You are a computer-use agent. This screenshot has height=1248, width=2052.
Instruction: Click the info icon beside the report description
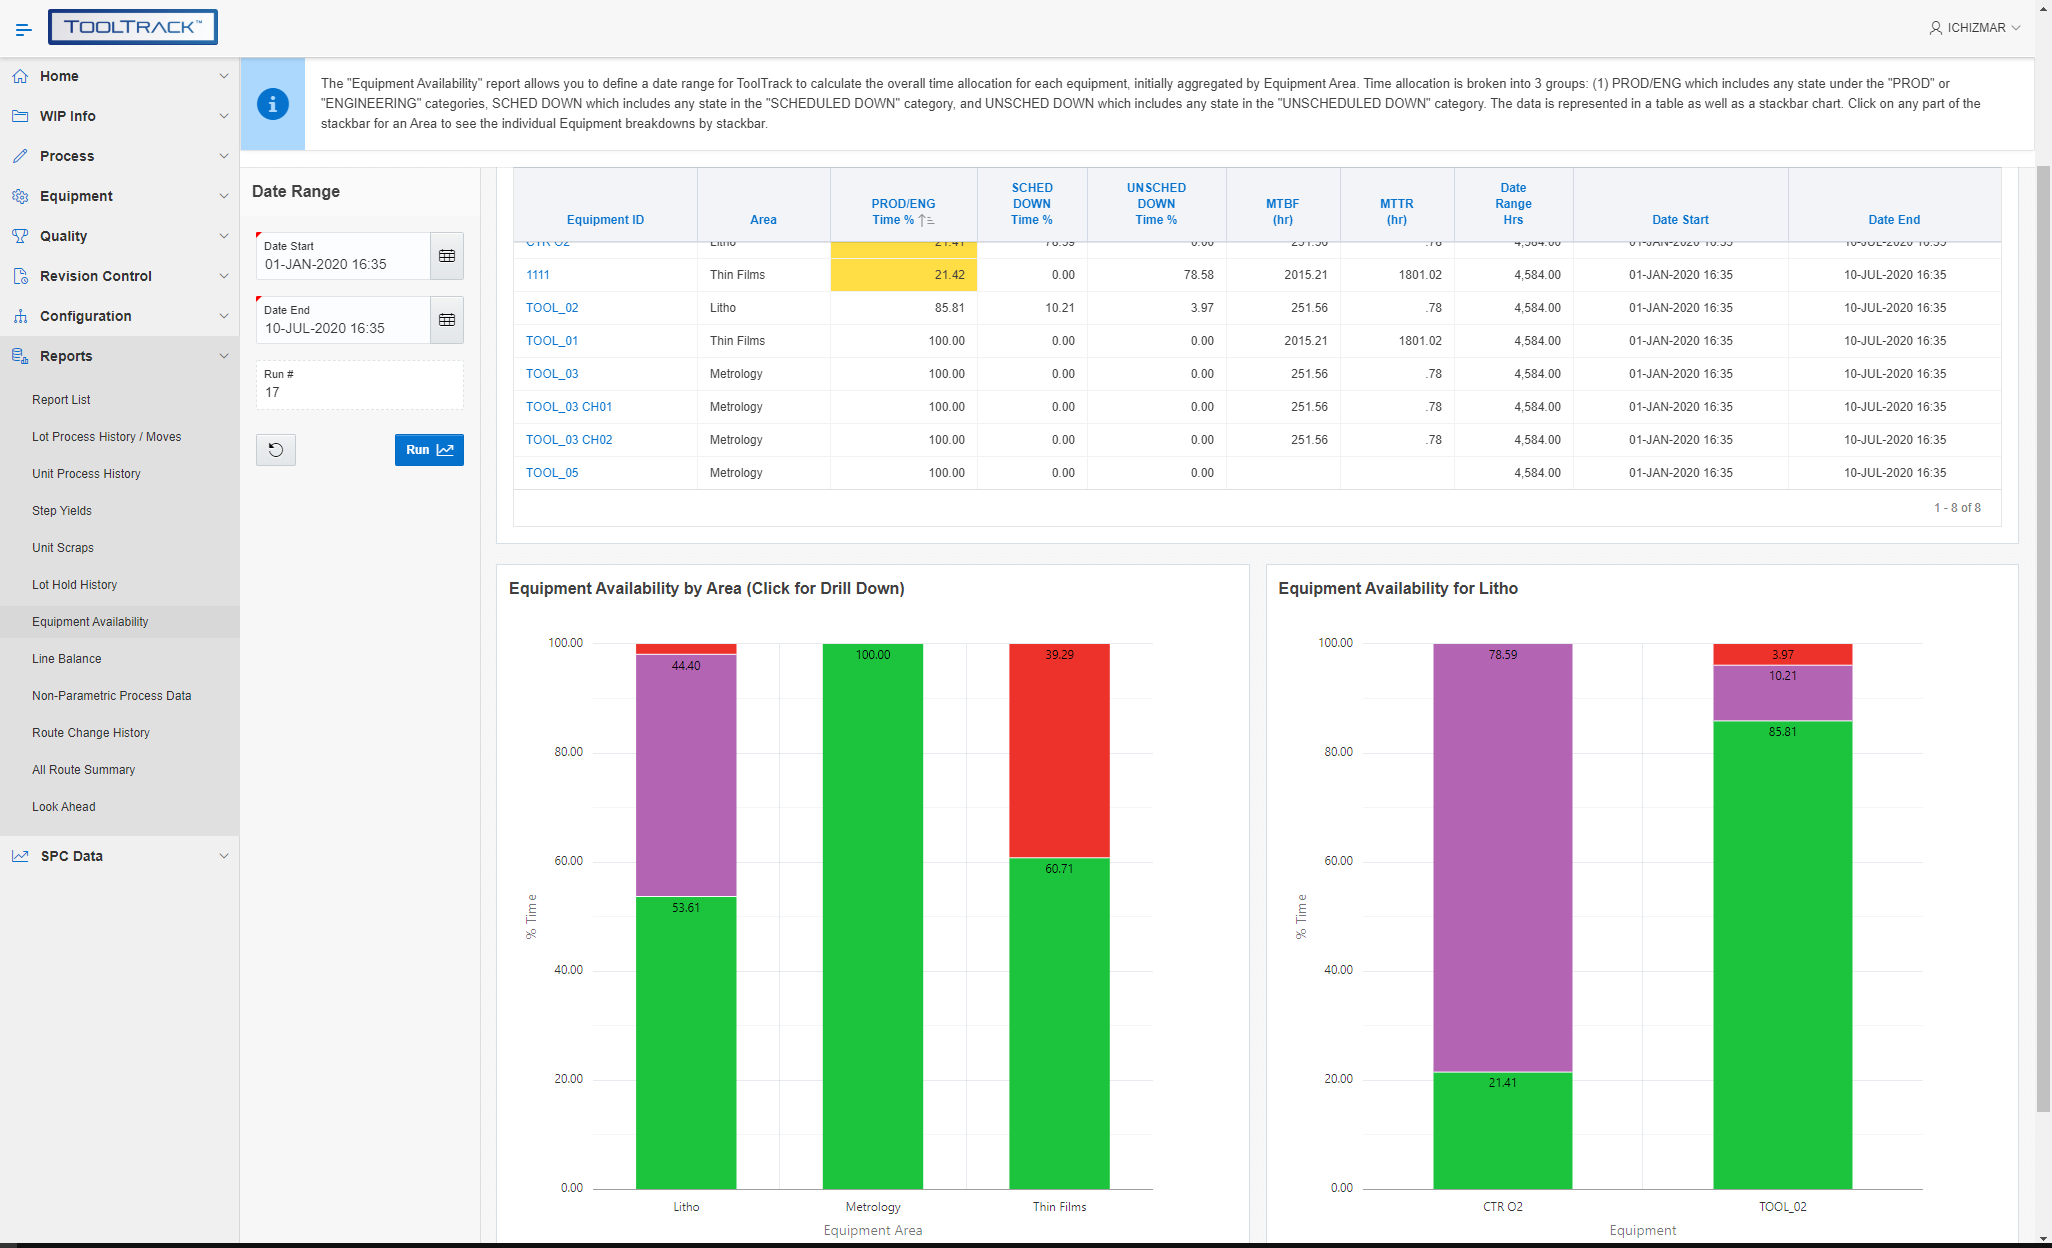(x=272, y=103)
